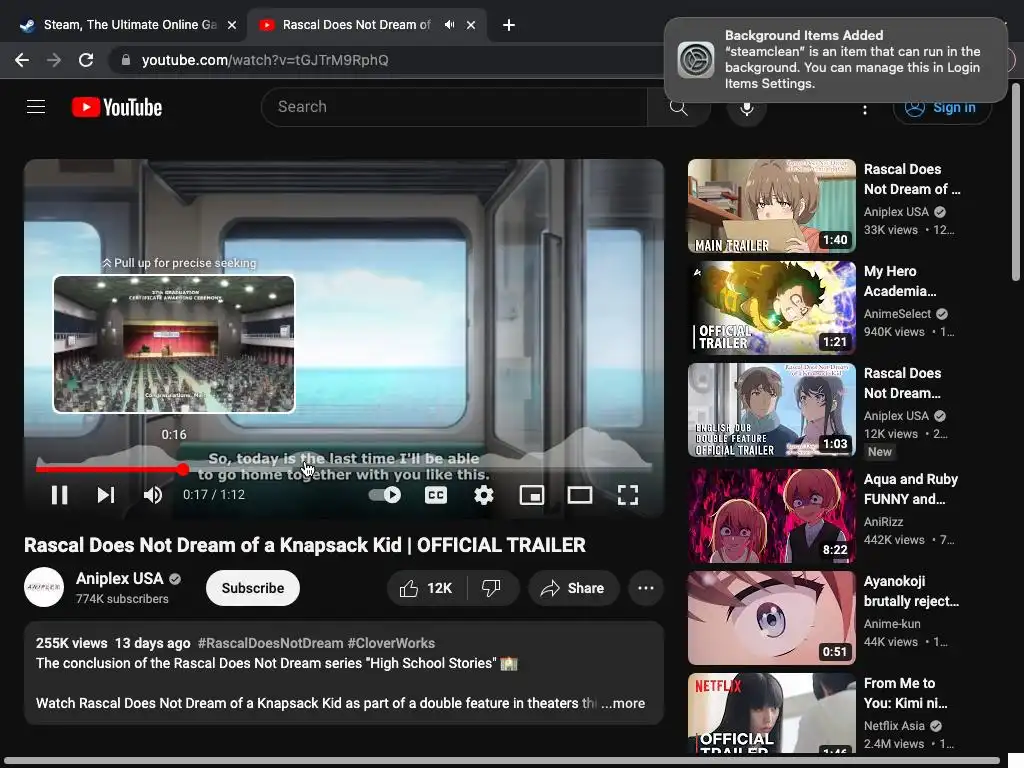This screenshot has width=1024, height=768.
Task: Reload the current page
Action: (x=86, y=60)
